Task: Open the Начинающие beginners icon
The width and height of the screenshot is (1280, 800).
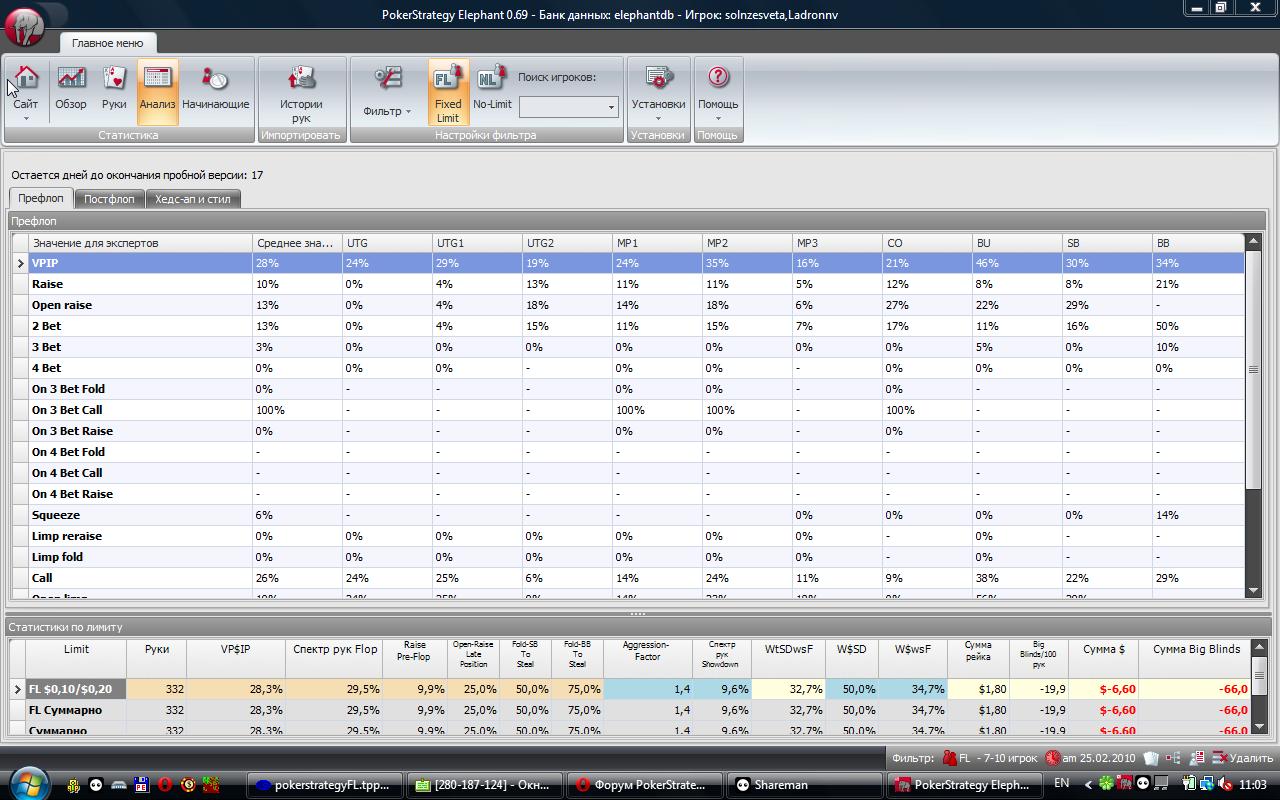Action: pos(215,78)
